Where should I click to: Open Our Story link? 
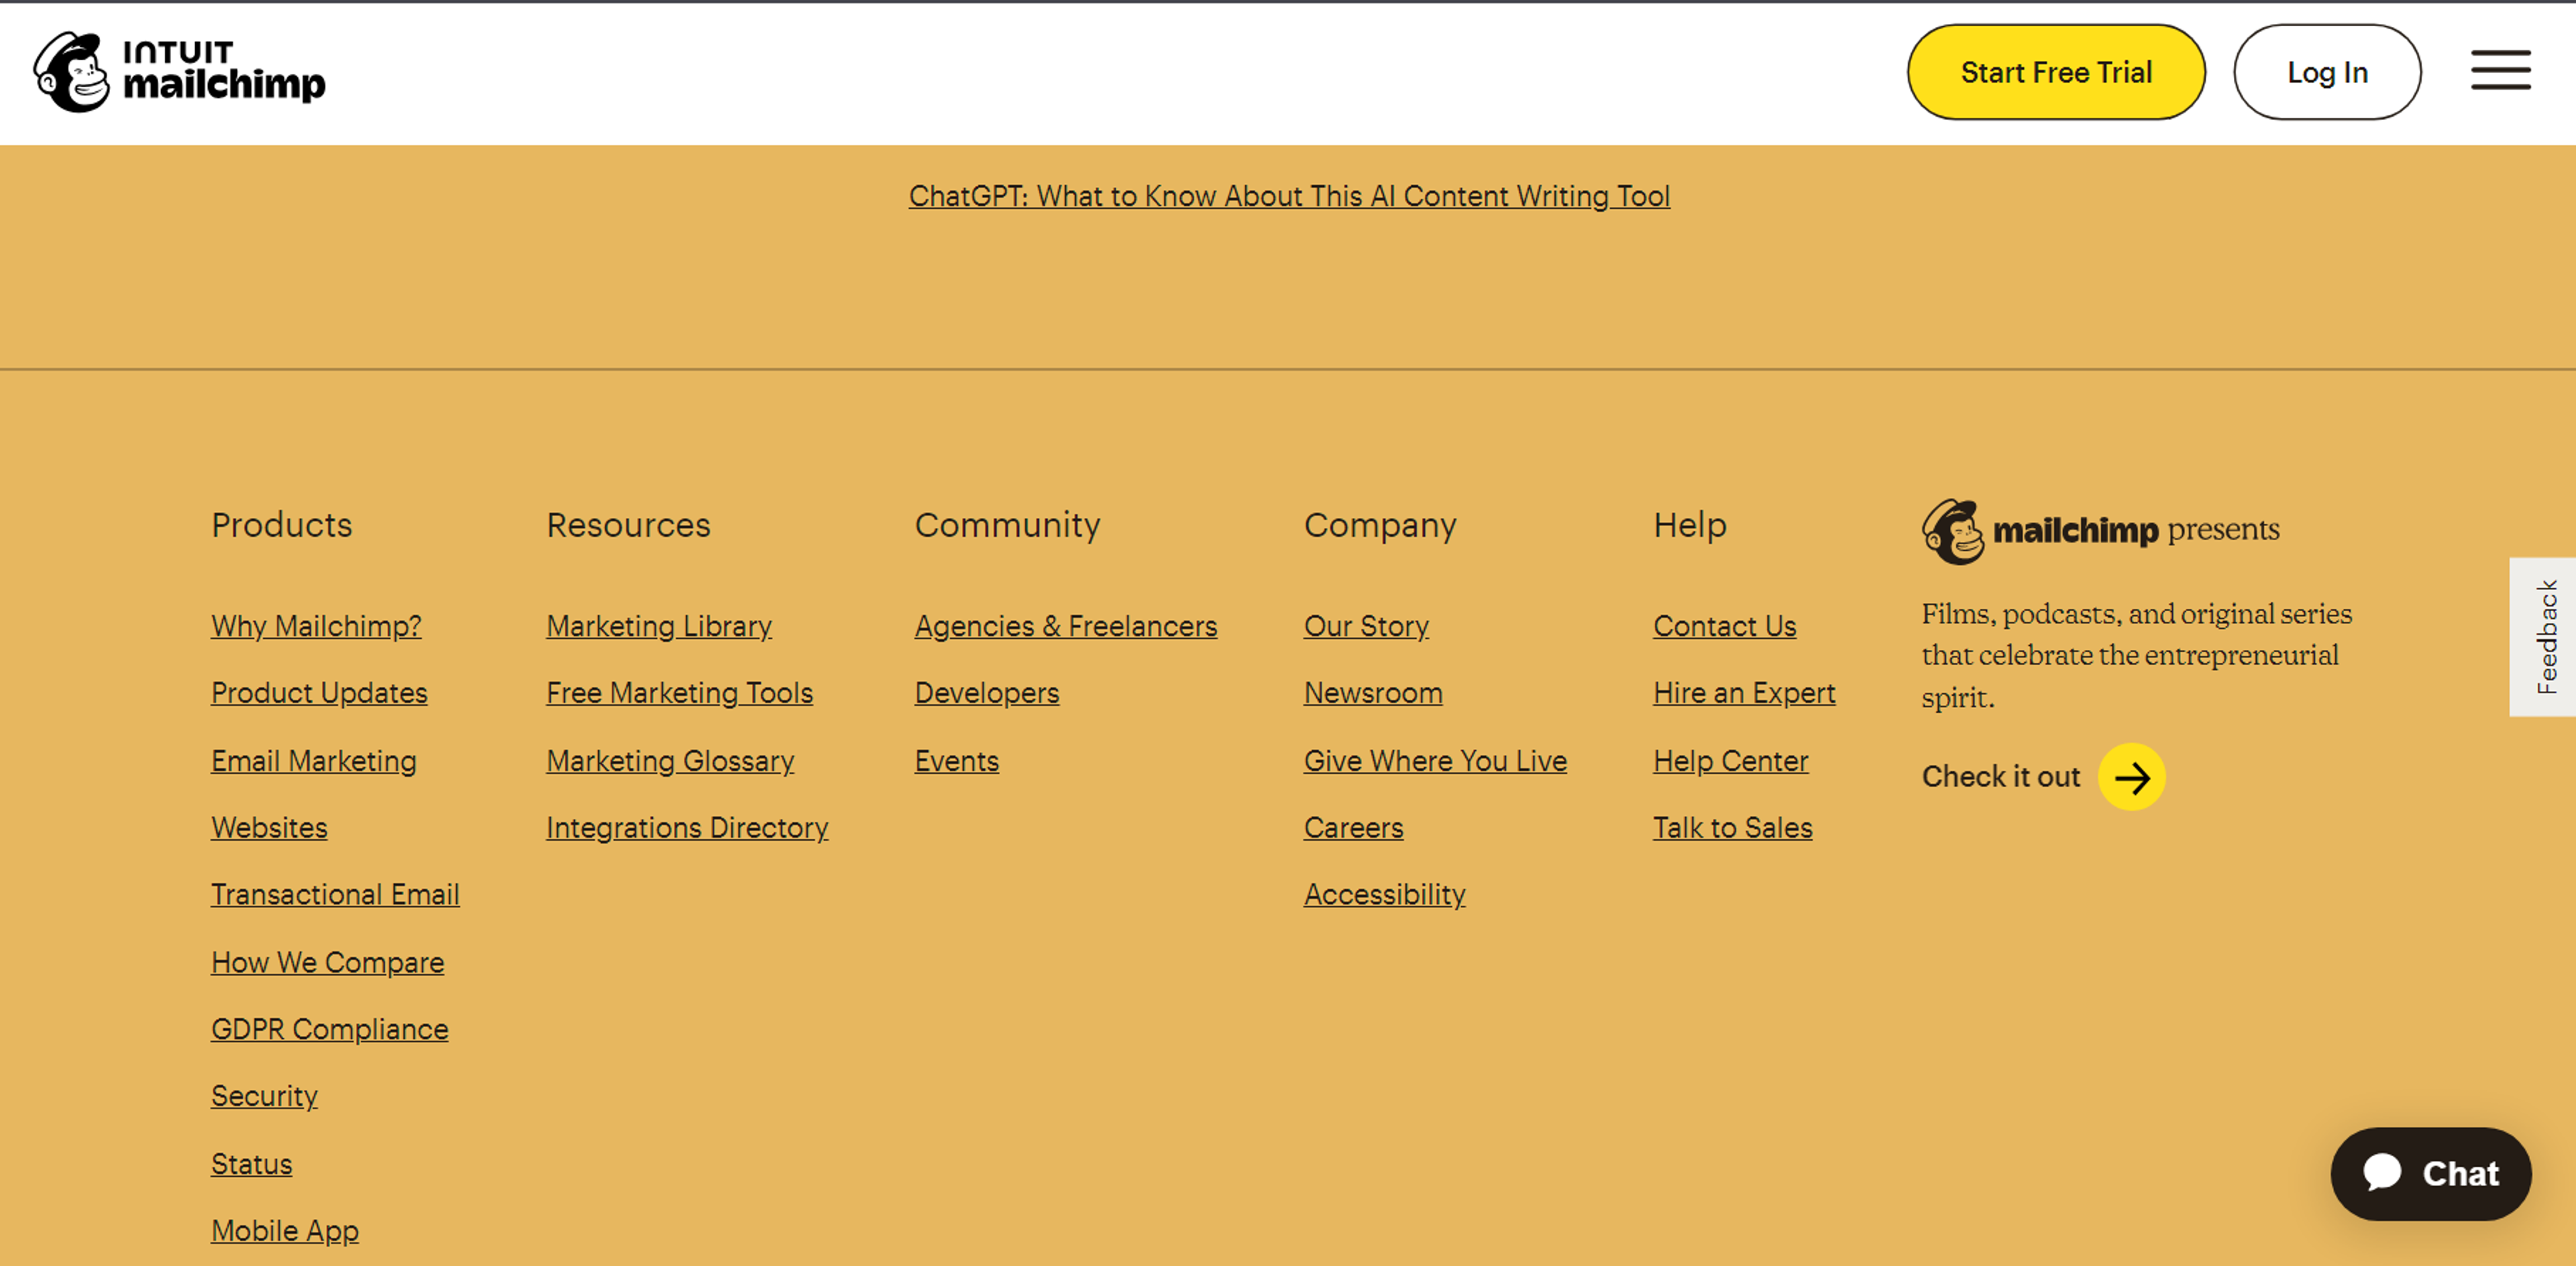point(1365,626)
